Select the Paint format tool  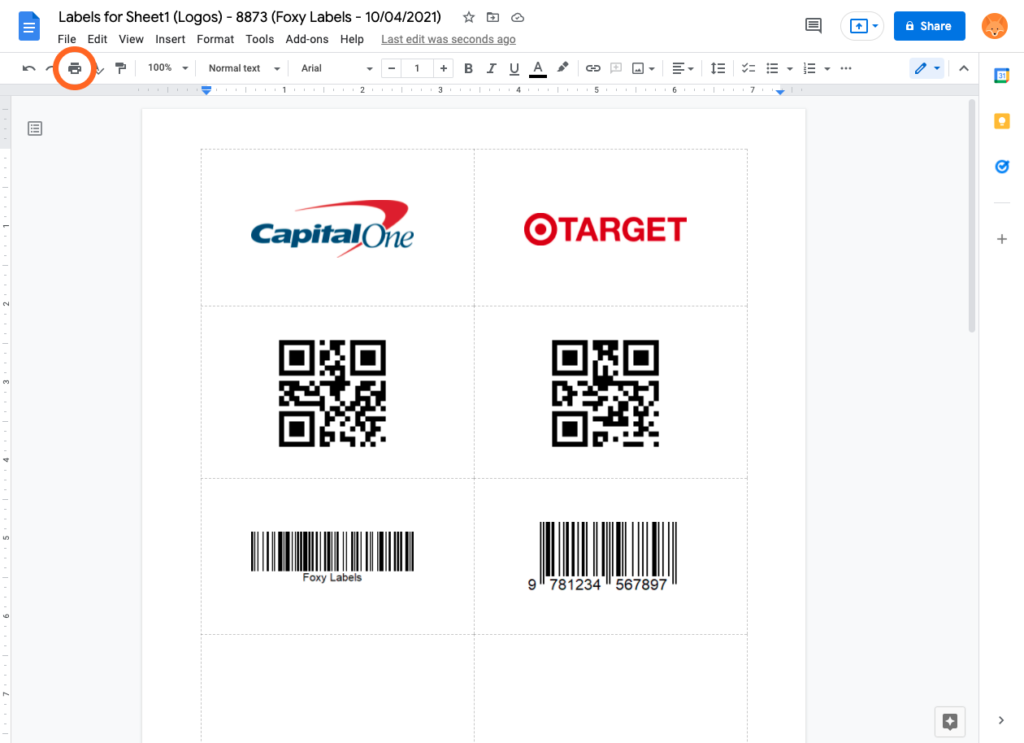[121, 68]
